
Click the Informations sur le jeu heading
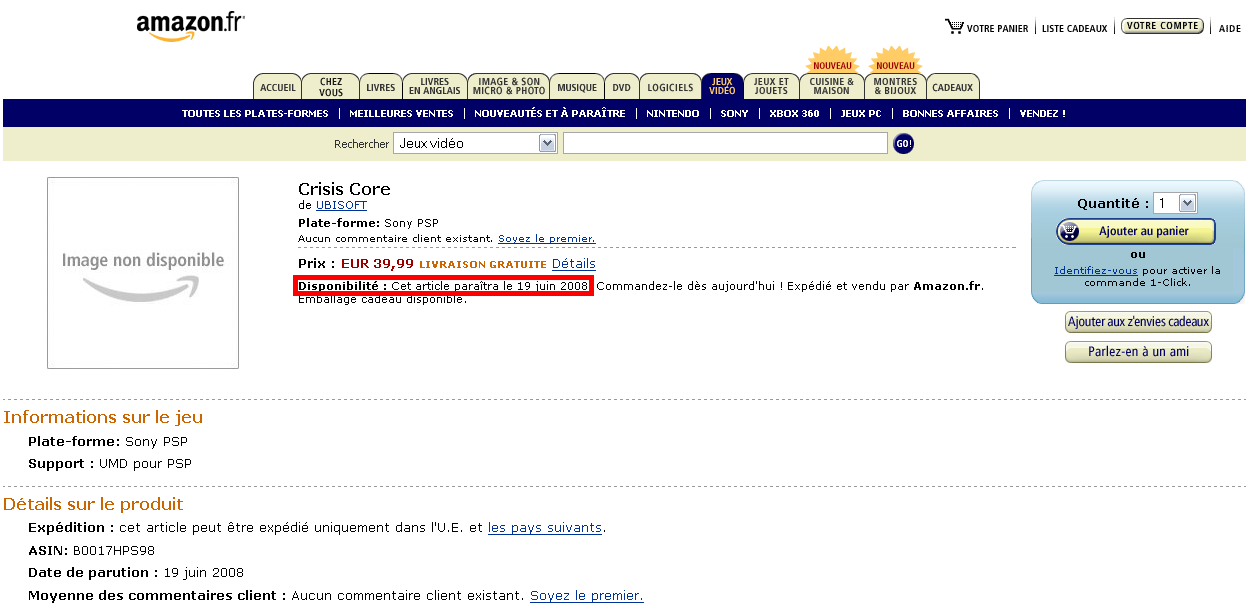coord(103,417)
